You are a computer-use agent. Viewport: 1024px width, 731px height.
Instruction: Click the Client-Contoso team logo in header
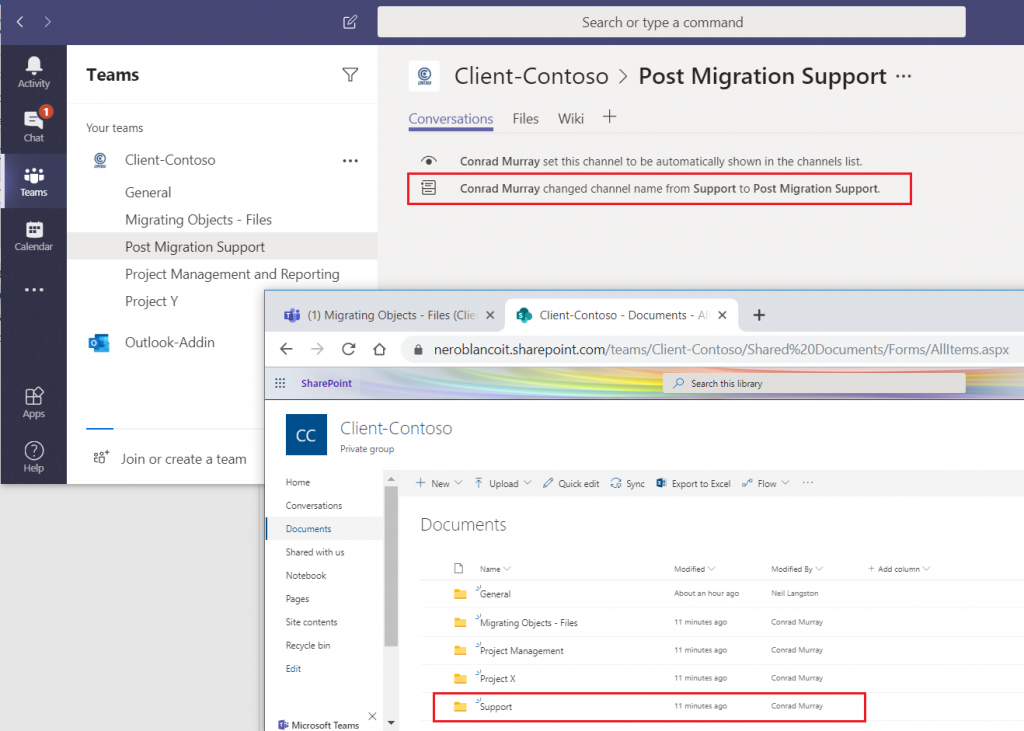(x=424, y=76)
